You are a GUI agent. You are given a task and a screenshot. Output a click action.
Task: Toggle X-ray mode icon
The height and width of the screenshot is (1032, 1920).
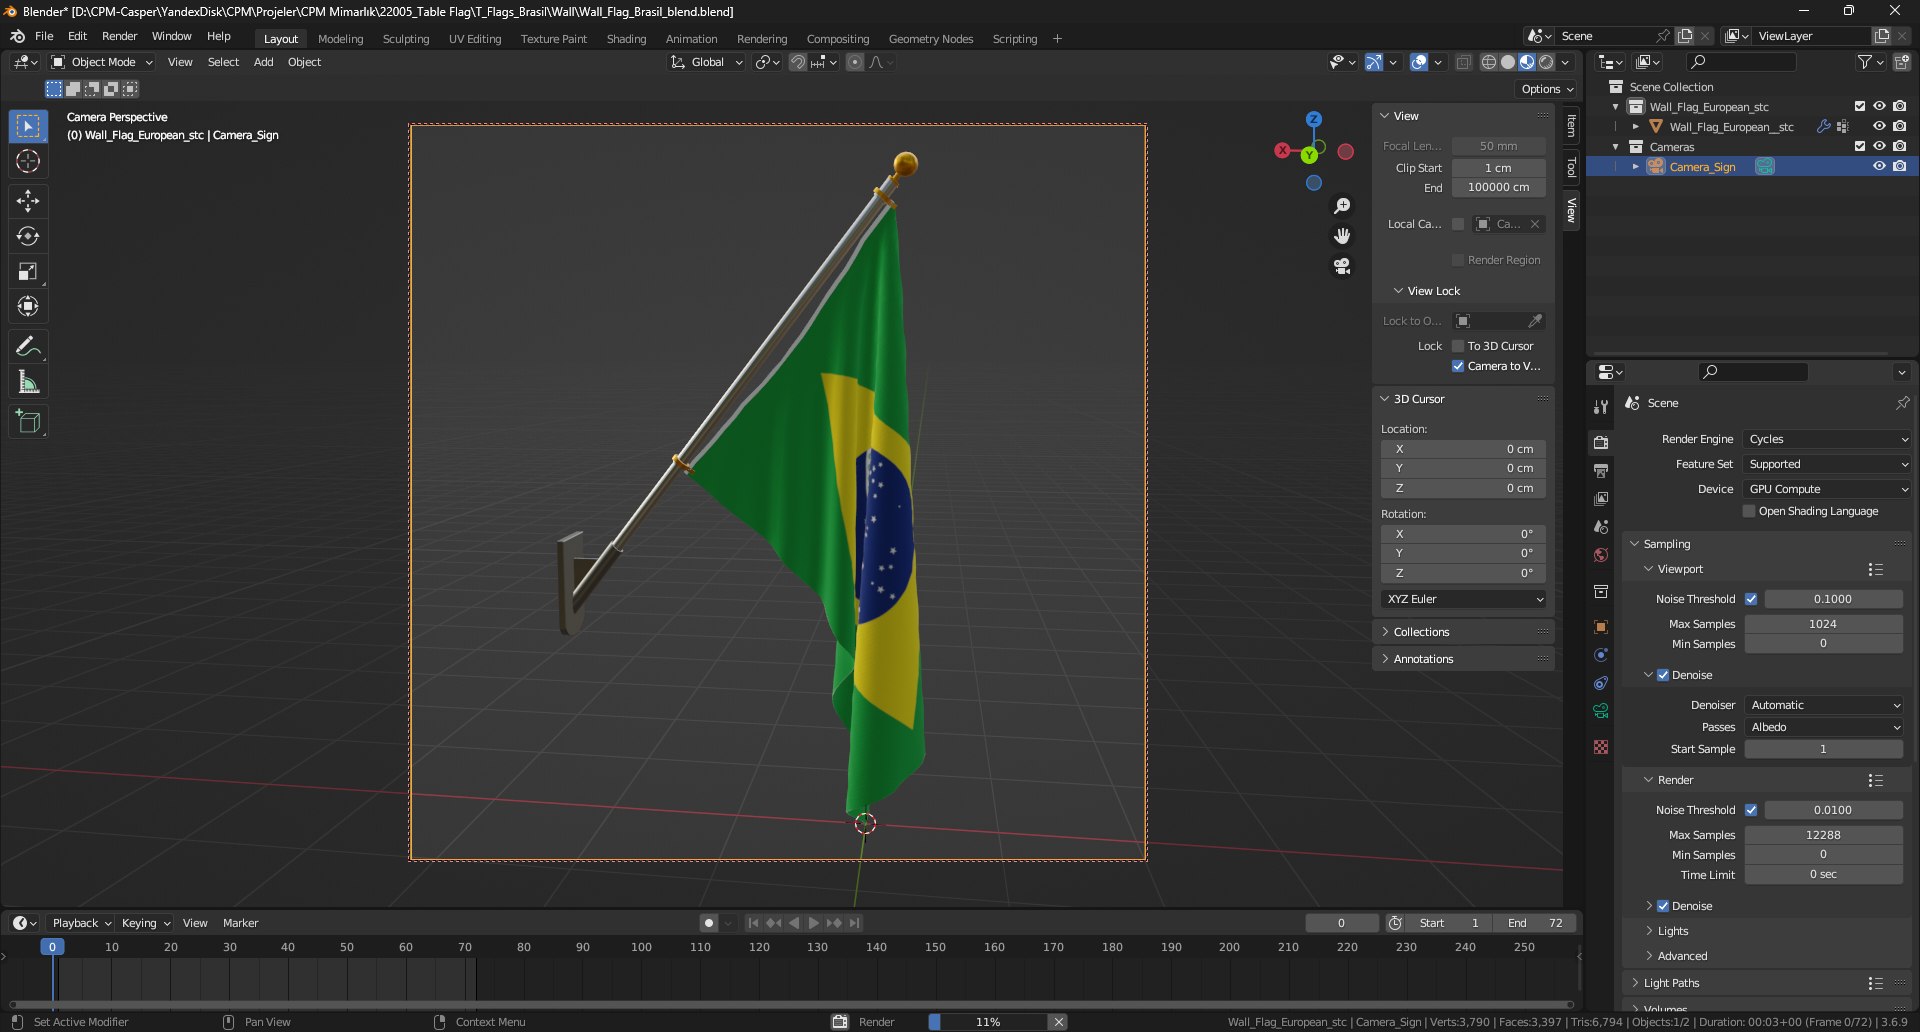[x=1463, y=62]
